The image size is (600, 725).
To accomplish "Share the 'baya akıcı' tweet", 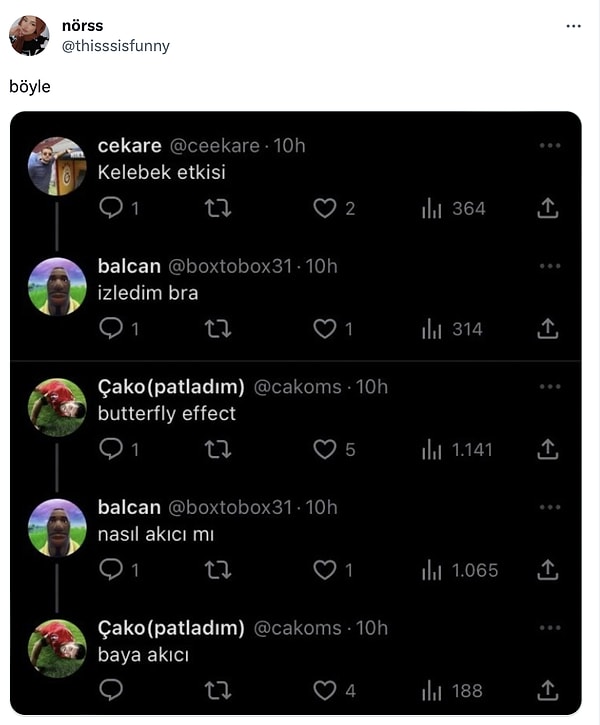I will click(x=548, y=690).
